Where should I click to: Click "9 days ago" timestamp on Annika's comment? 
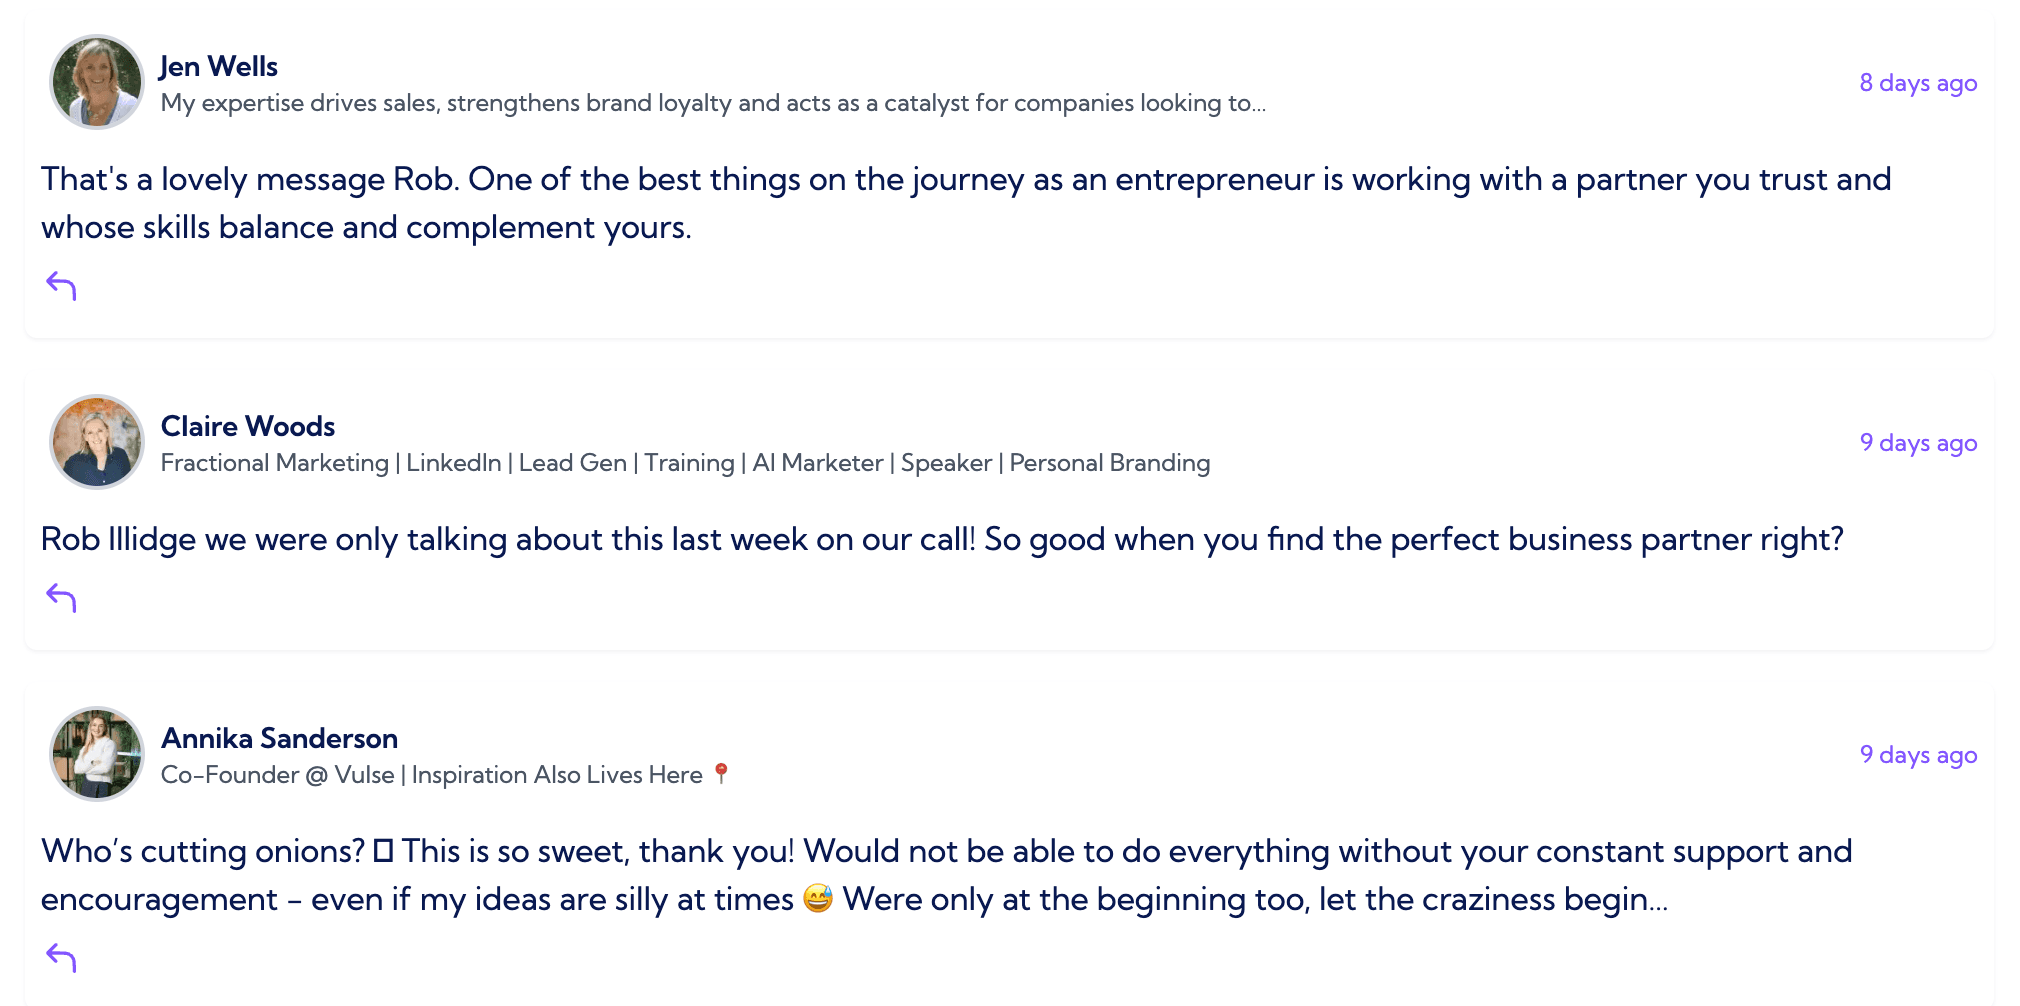point(1917,755)
